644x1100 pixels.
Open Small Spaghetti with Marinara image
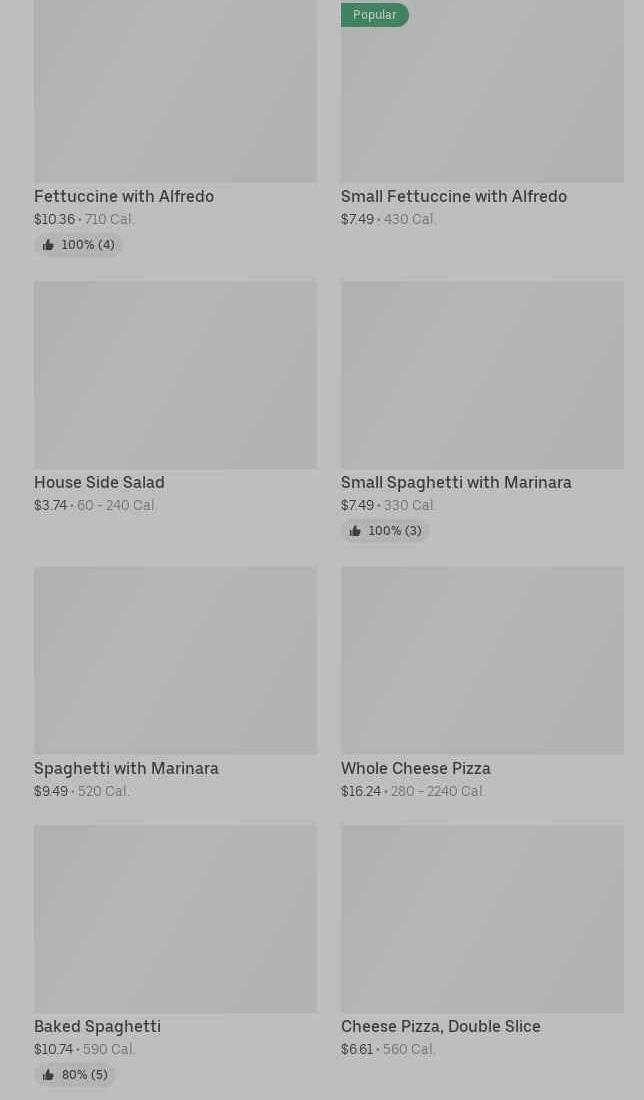(x=482, y=375)
